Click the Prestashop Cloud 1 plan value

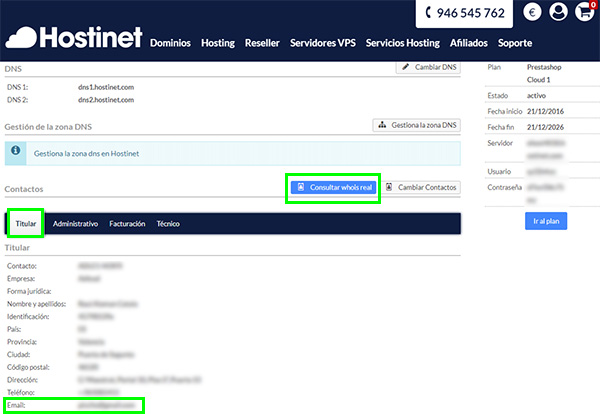click(544, 73)
